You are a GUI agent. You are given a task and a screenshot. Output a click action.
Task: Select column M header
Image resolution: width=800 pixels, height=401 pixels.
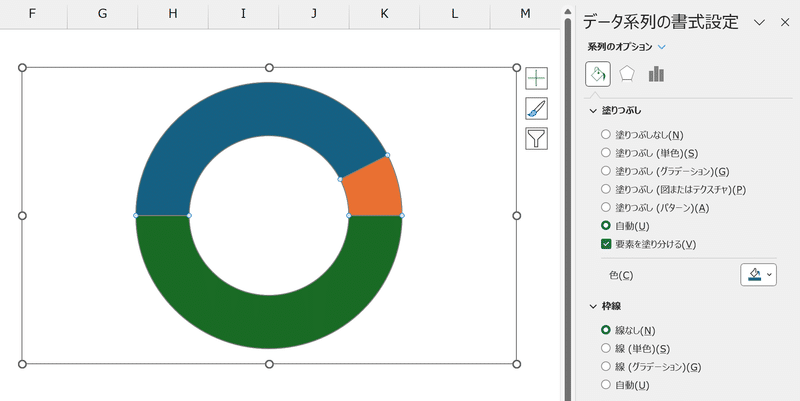525,14
